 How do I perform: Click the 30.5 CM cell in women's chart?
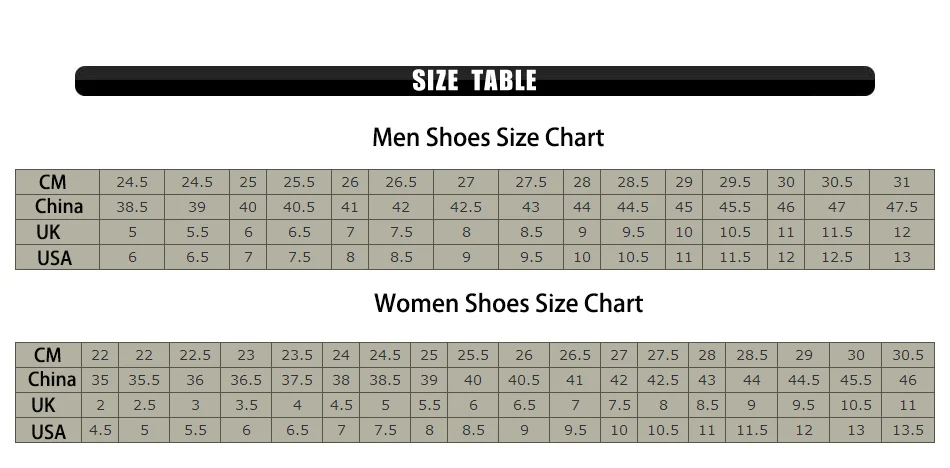[908, 355]
